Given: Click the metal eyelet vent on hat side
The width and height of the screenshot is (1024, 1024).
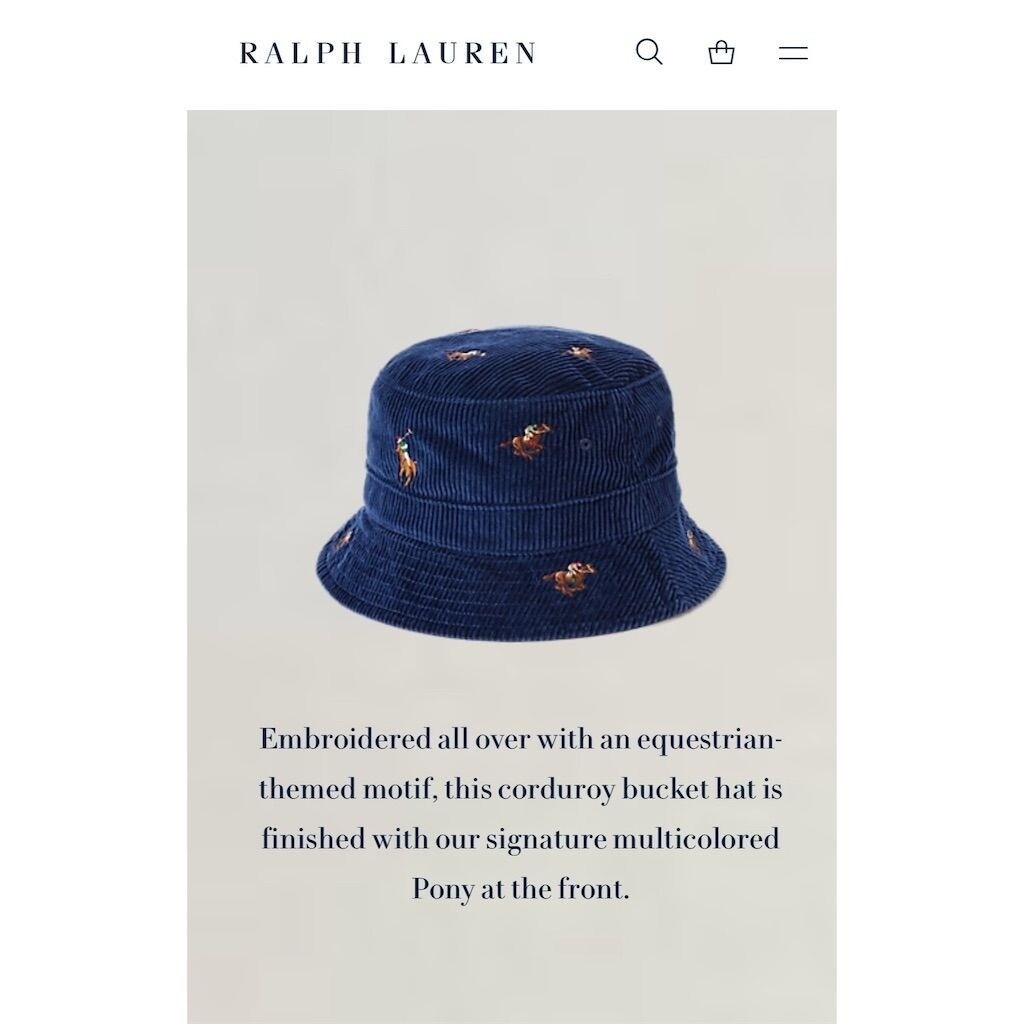Looking at the screenshot, I should pyautogui.click(x=585, y=444).
